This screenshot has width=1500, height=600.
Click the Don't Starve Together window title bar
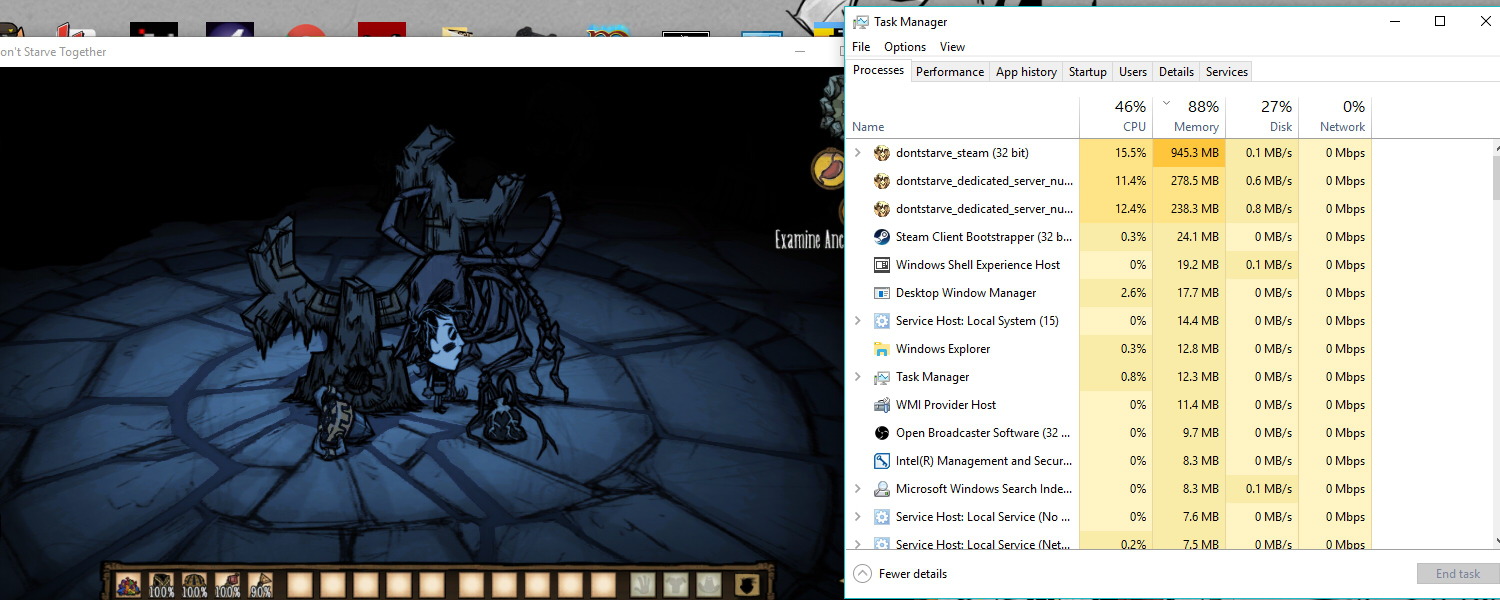point(420,52)
